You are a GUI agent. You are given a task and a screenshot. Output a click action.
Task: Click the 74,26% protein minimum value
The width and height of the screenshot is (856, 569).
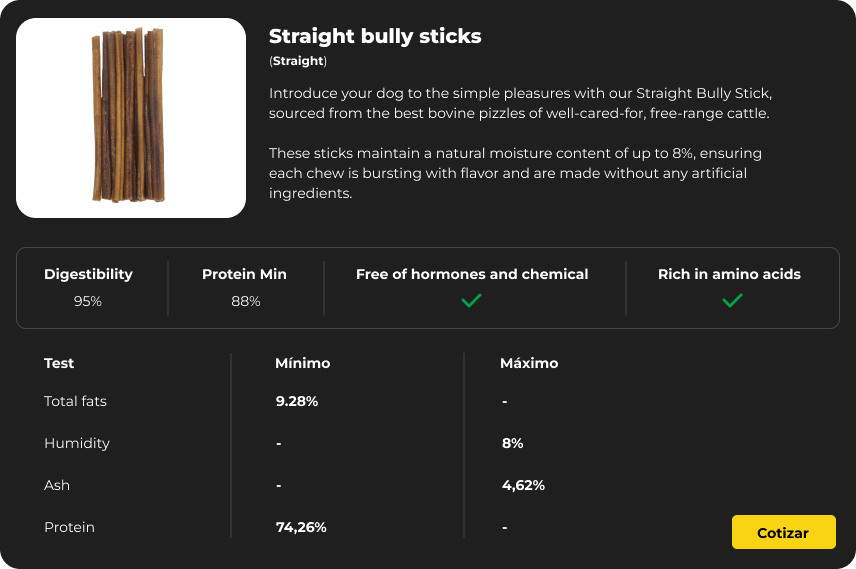tap(301, 527)
